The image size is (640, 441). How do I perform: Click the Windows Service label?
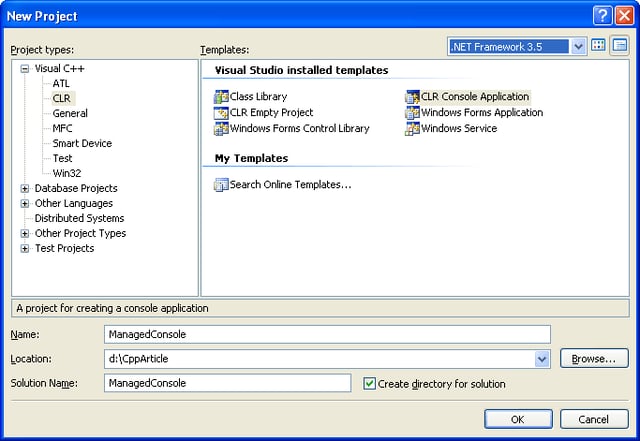coord(459,129)
